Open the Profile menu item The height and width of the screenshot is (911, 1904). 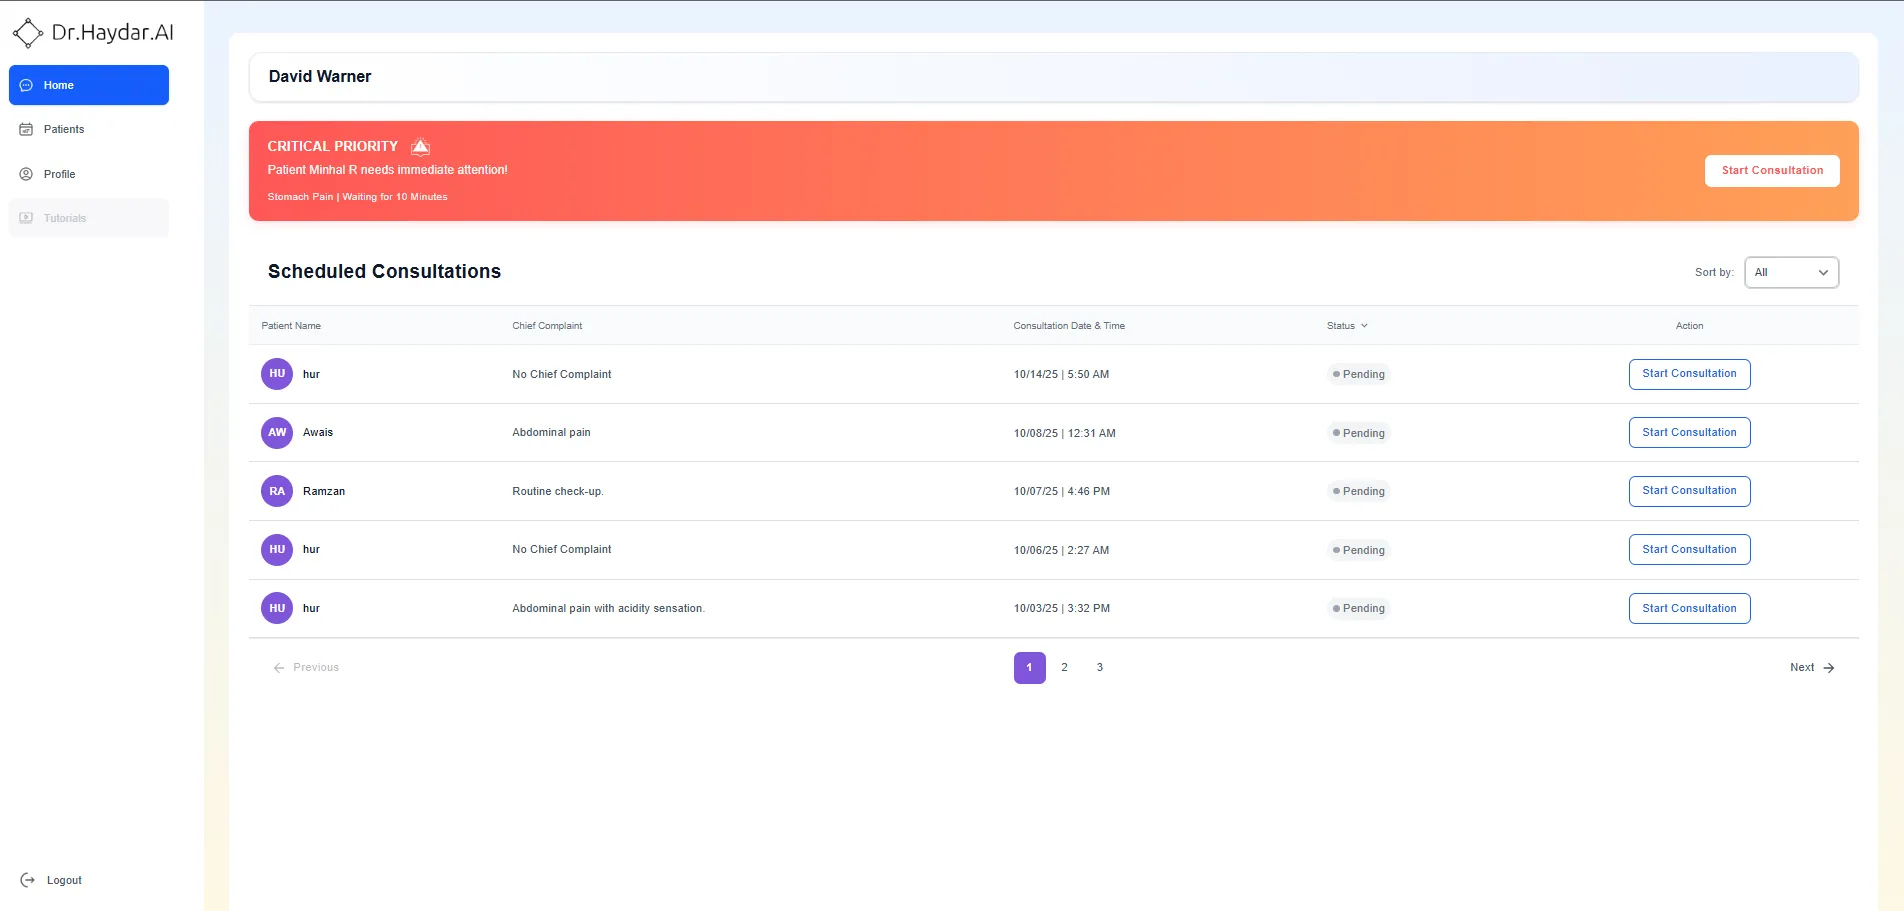89,174
